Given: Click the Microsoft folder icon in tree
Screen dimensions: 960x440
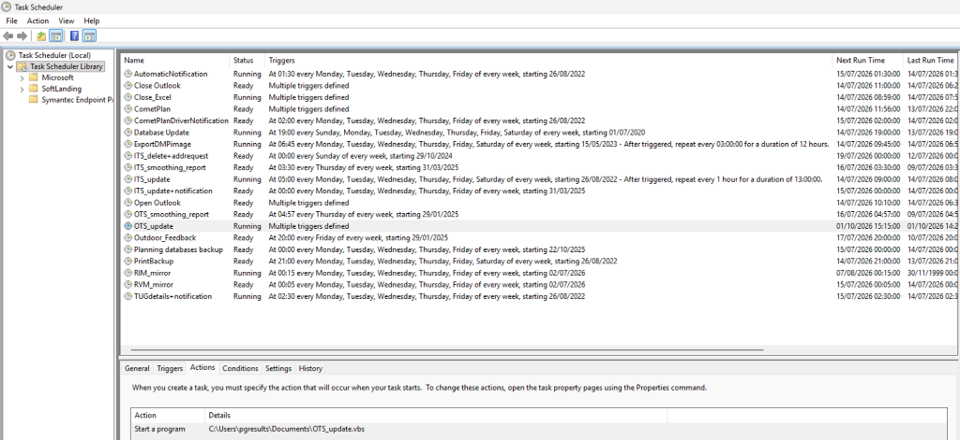Looking at the screenshot, I should tap(32, 78).
